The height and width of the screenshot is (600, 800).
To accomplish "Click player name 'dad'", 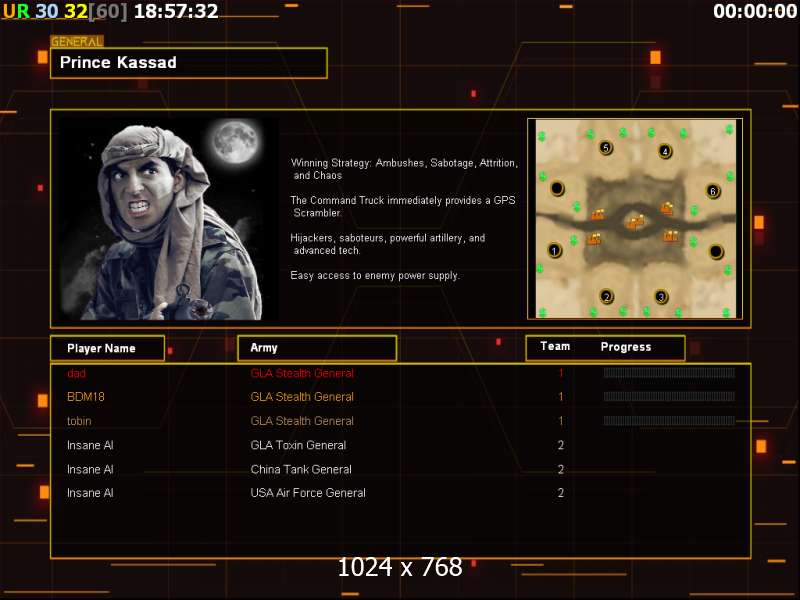I will [77, 373].
